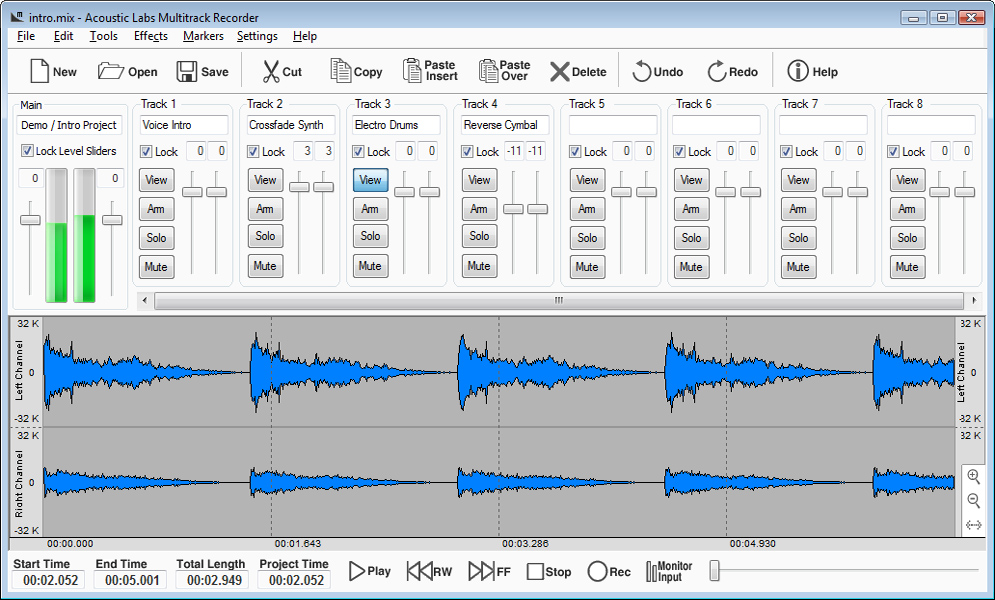Click the Delete X toolbar icon
The image size is (995, 600).
click(x=559, y=72)
